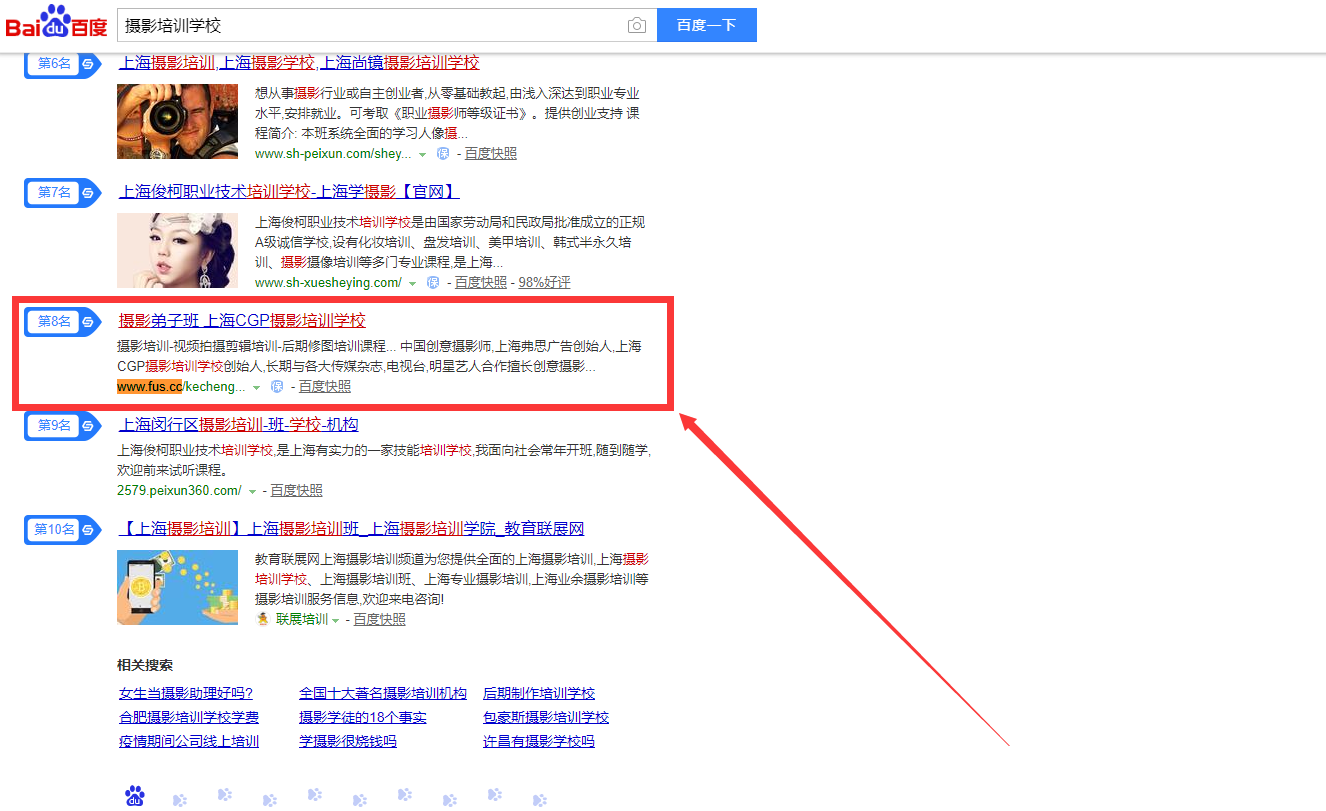1326x811 pixels.
Task: Open result 上海俊柯职业技术培训学校 官网
Action: (x=289, y=192)
